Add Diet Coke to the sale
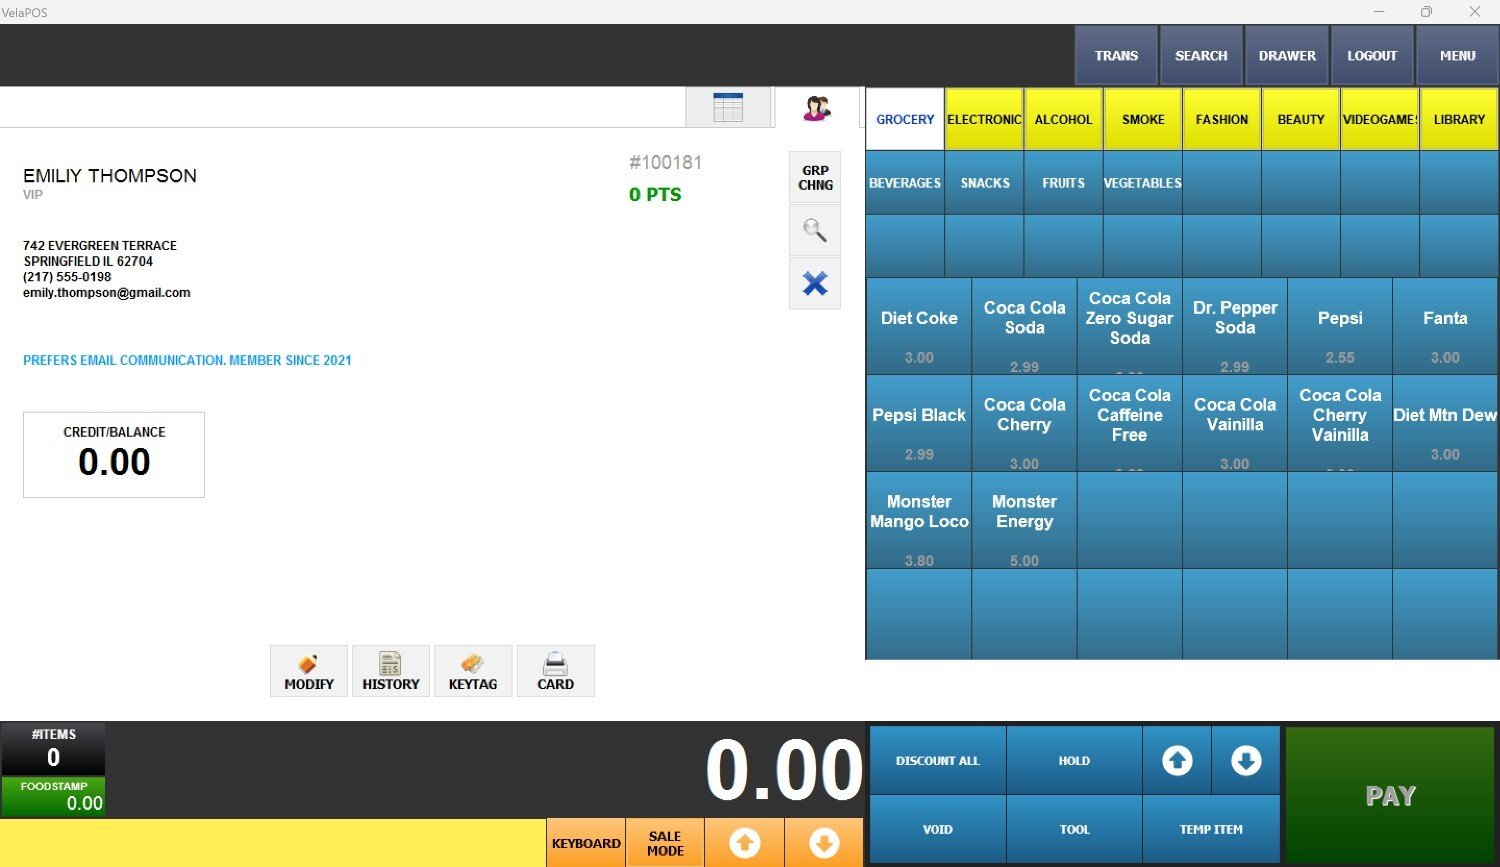This screenshot has height=867, width=1500. tap(919, 326)
